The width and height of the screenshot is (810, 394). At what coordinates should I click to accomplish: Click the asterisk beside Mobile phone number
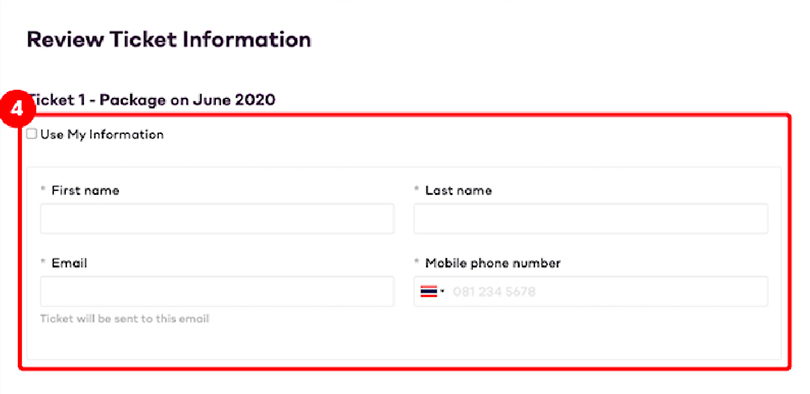click(x=417, y=263)
